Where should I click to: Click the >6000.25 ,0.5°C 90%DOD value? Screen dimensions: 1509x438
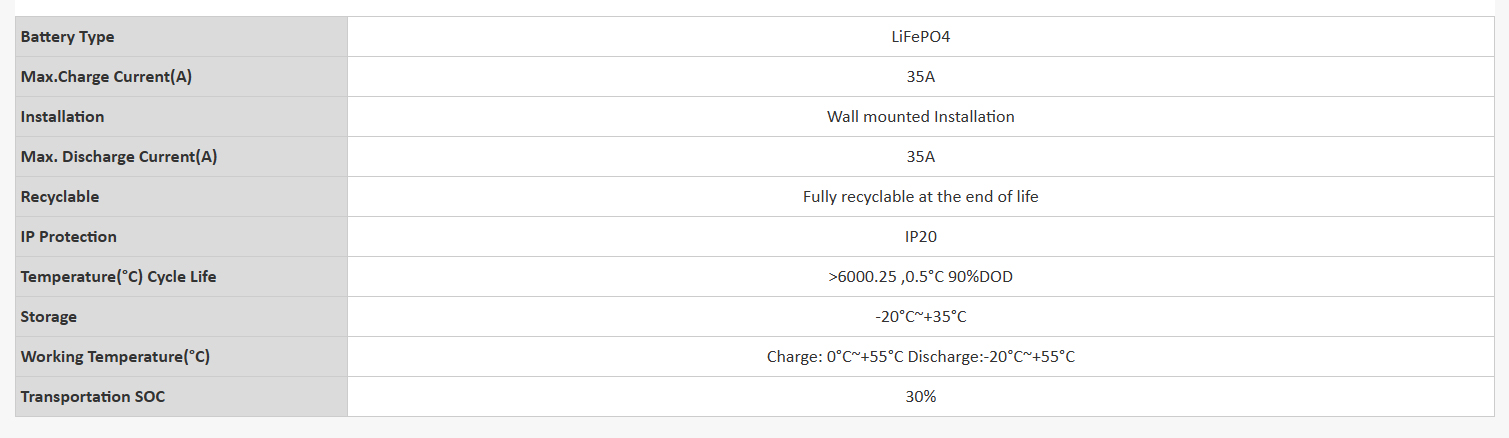coord(920,277)
